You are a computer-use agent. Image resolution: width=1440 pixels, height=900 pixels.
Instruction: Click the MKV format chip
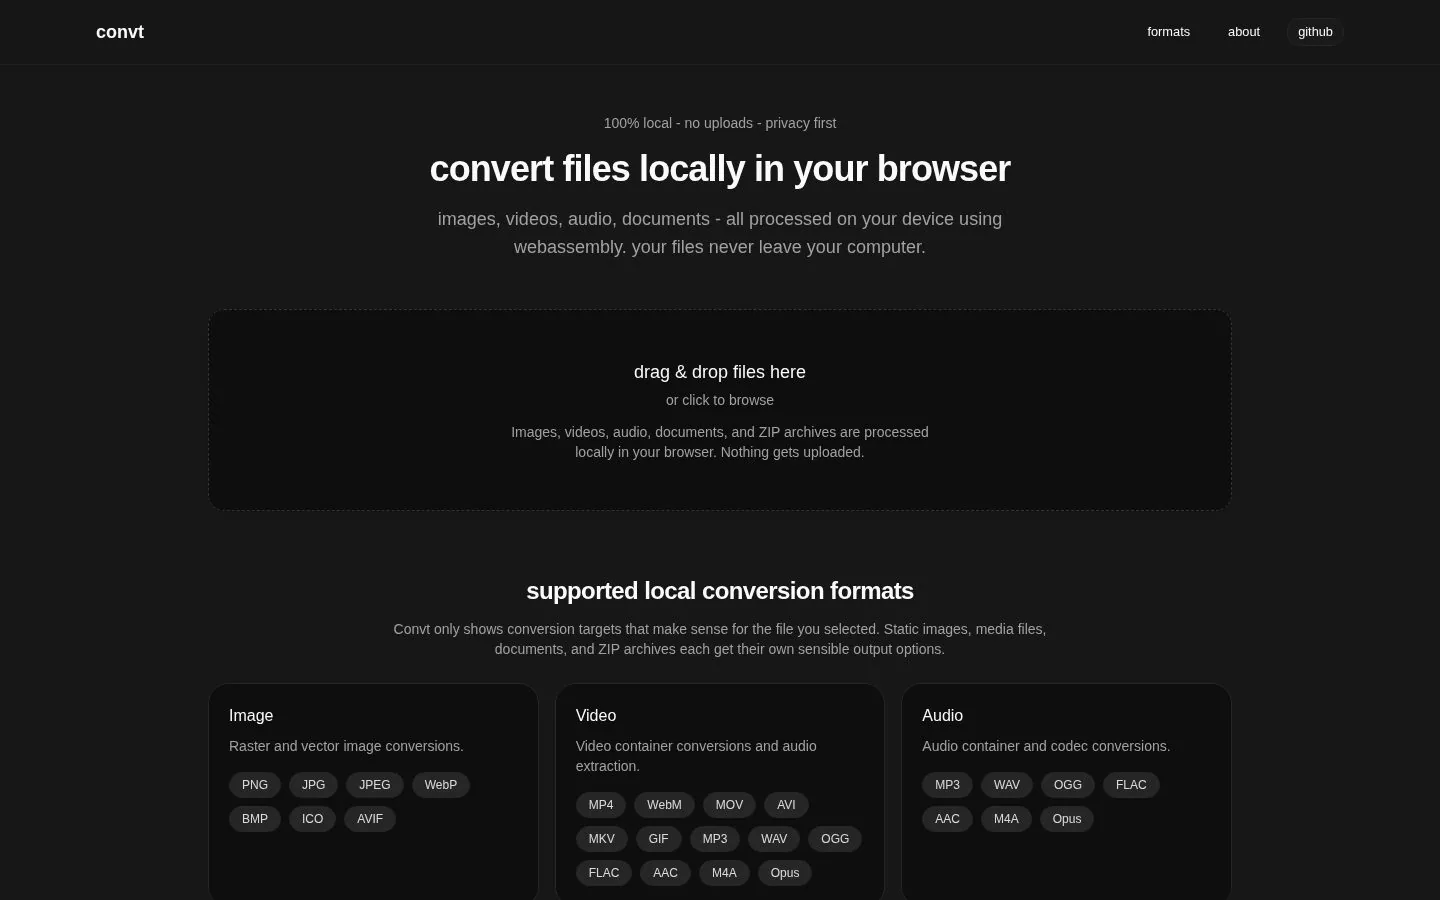(x=602, y=839)
